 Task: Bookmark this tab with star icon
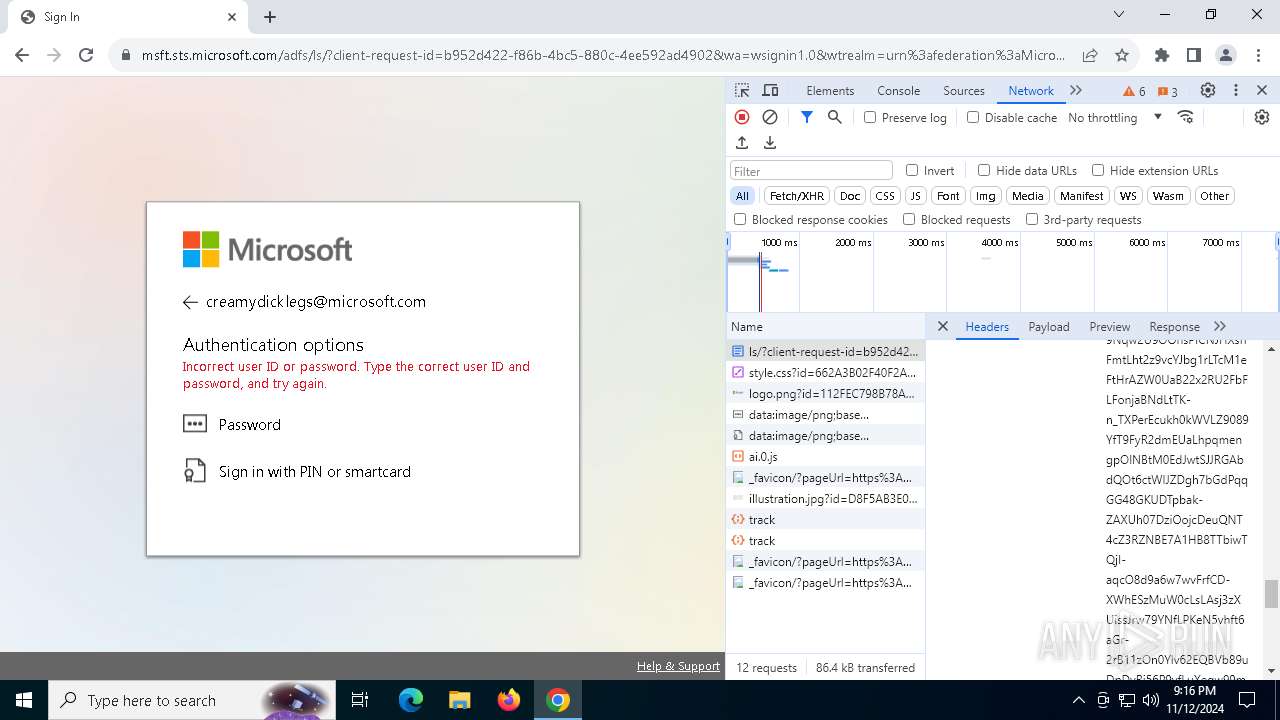pyautogui.click(x=1122, y=55)
